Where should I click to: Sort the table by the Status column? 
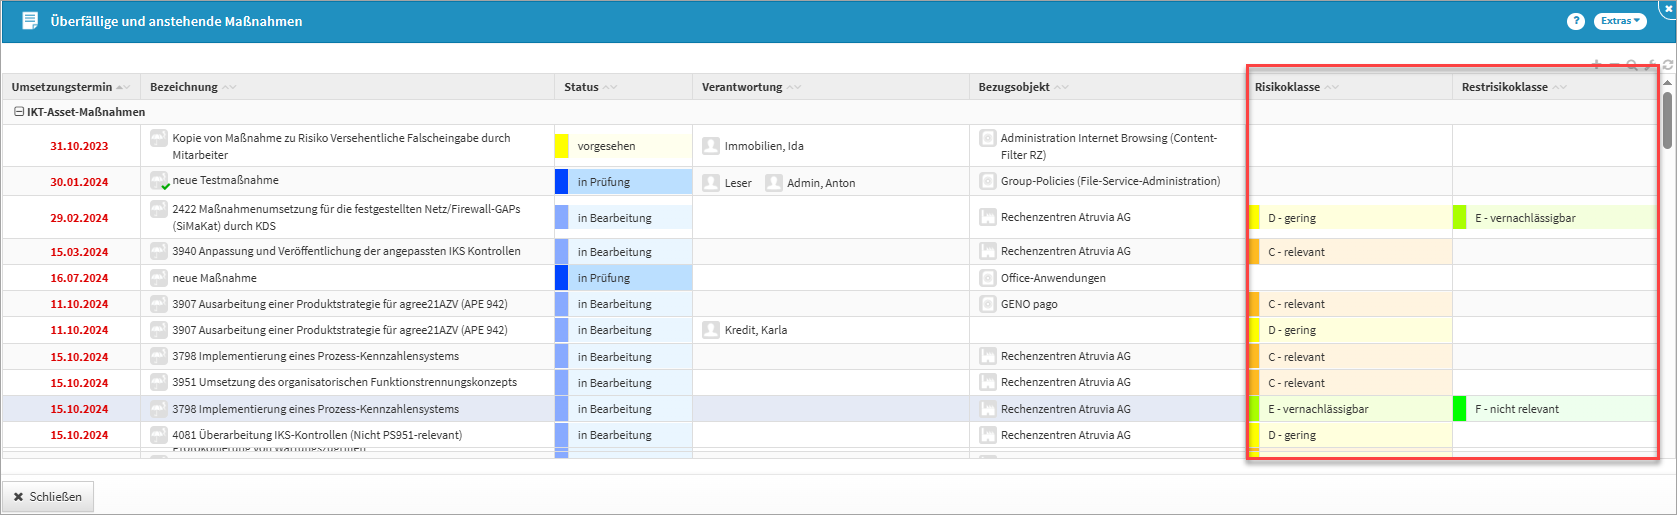581,87
